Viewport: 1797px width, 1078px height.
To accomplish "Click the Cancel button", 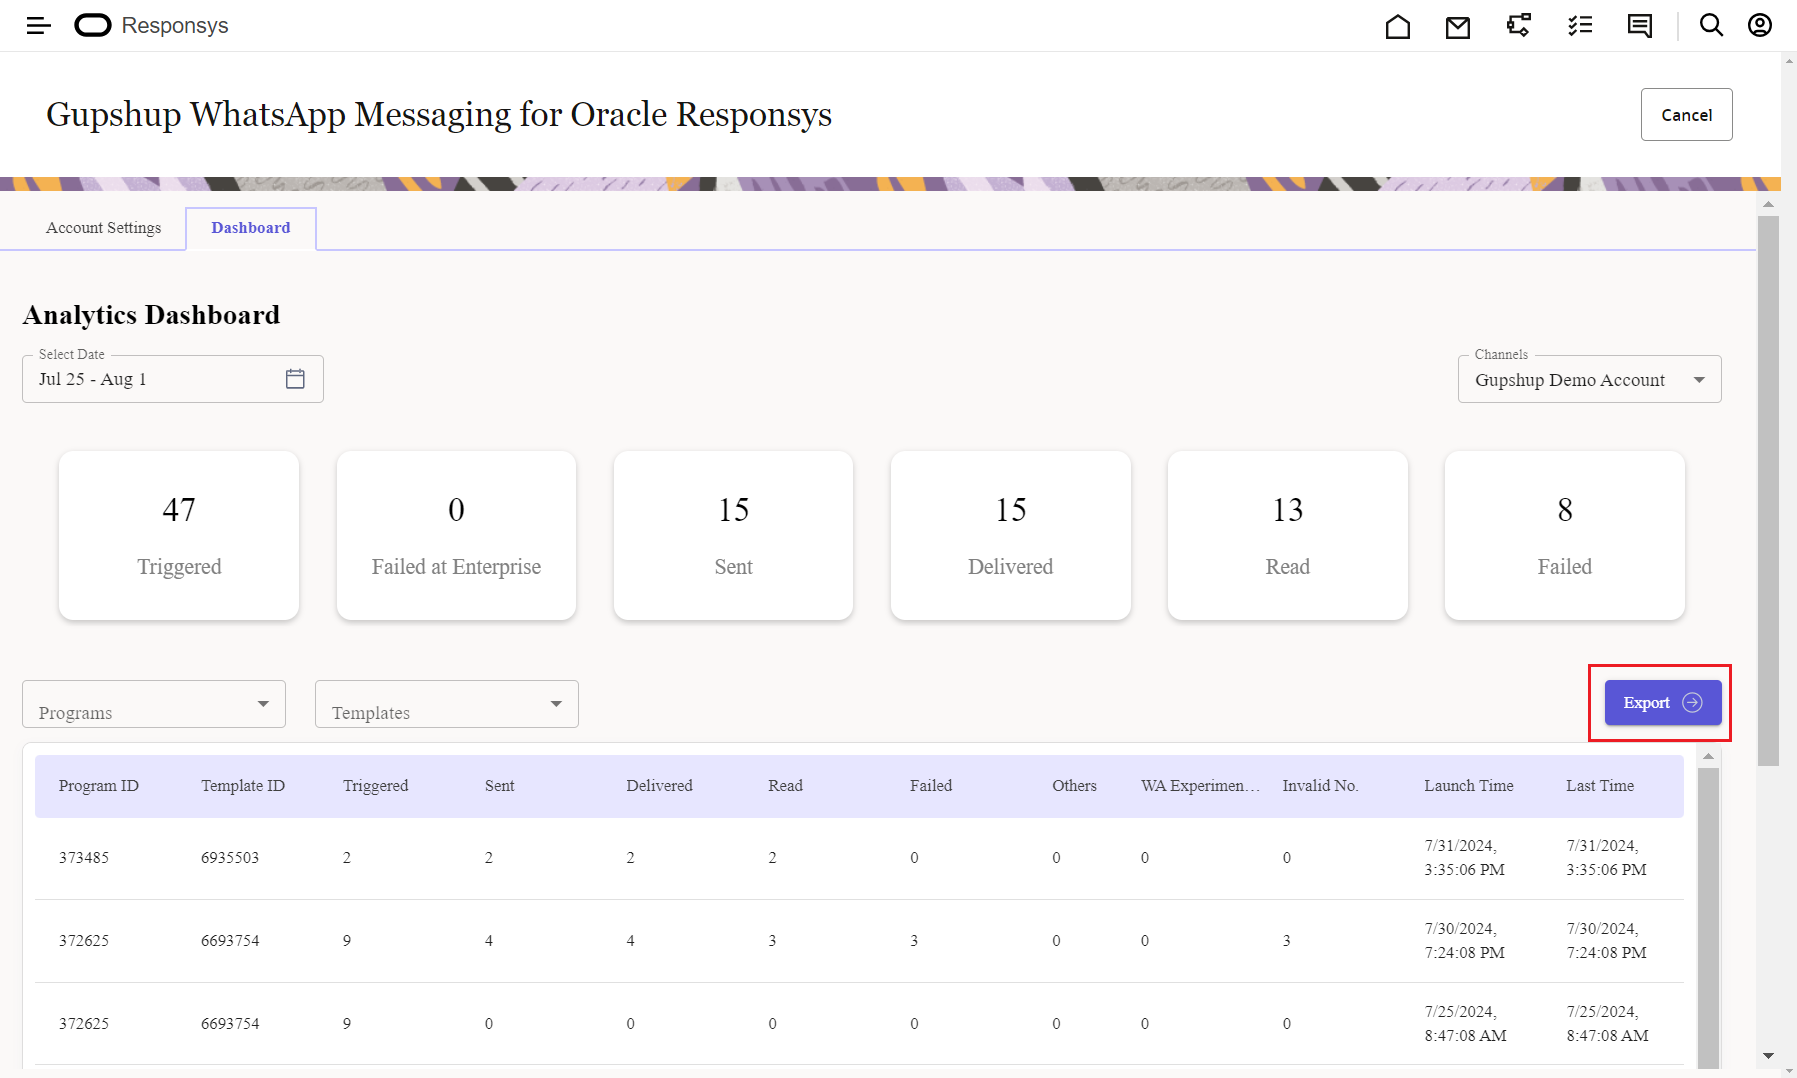I will (x=1686, y=115).
